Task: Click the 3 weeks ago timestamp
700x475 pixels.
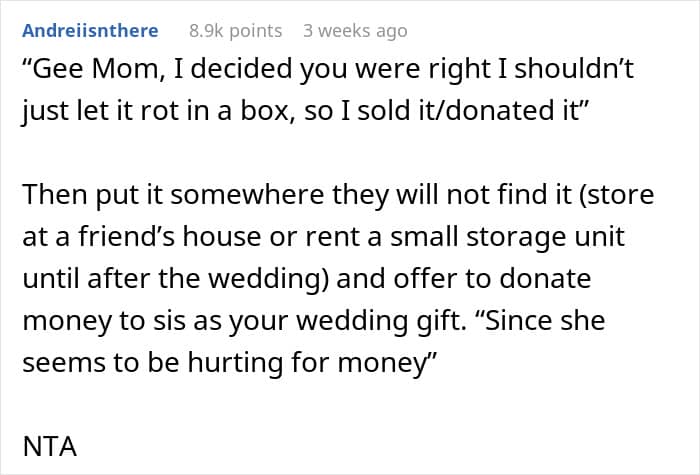Action: [x=355, y=31]
